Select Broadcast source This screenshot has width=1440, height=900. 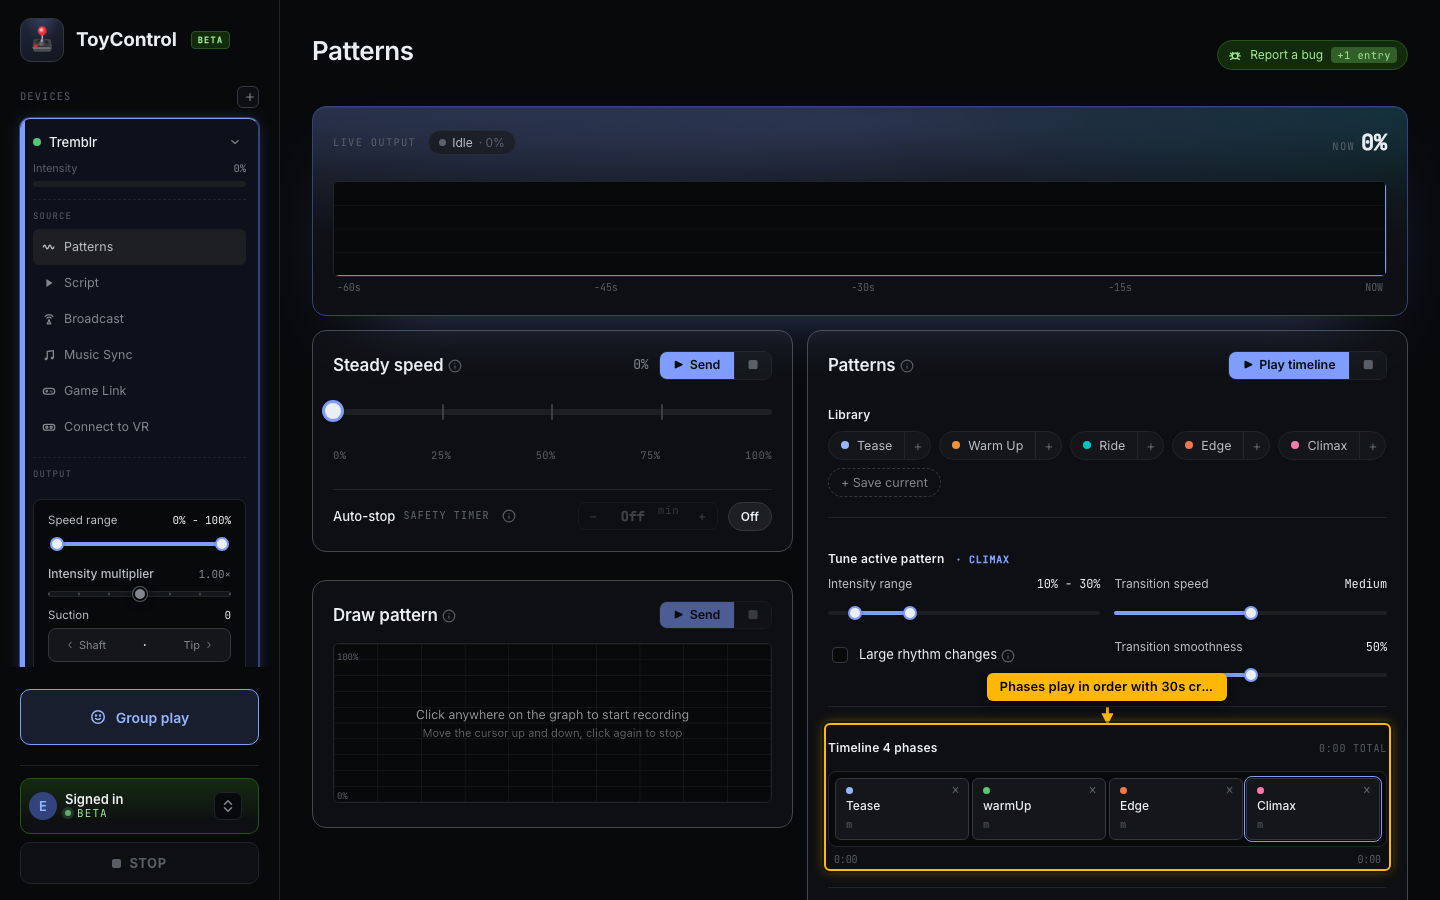[x=139, y=319]
